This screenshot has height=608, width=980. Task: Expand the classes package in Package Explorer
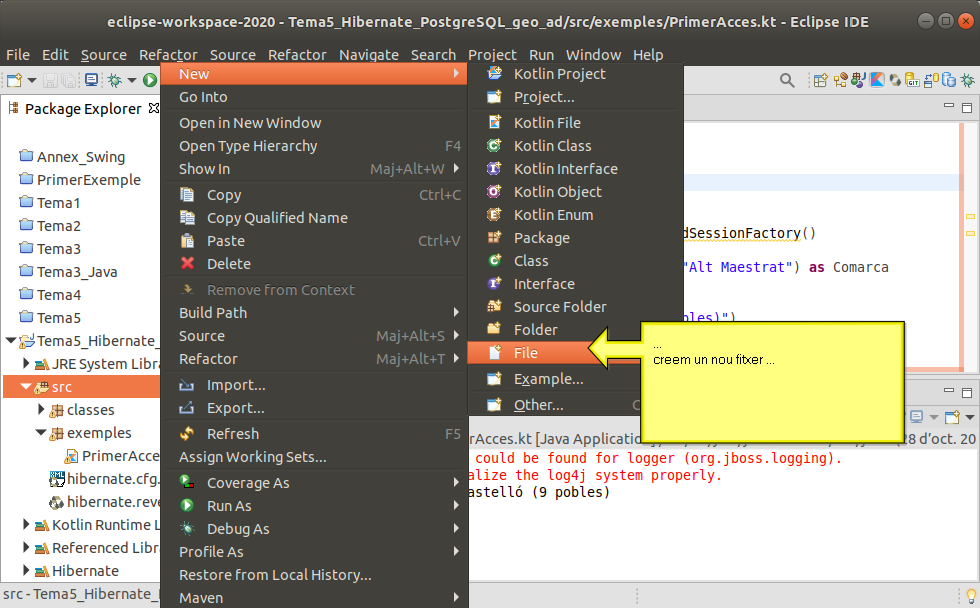click(x=41, y=409)
